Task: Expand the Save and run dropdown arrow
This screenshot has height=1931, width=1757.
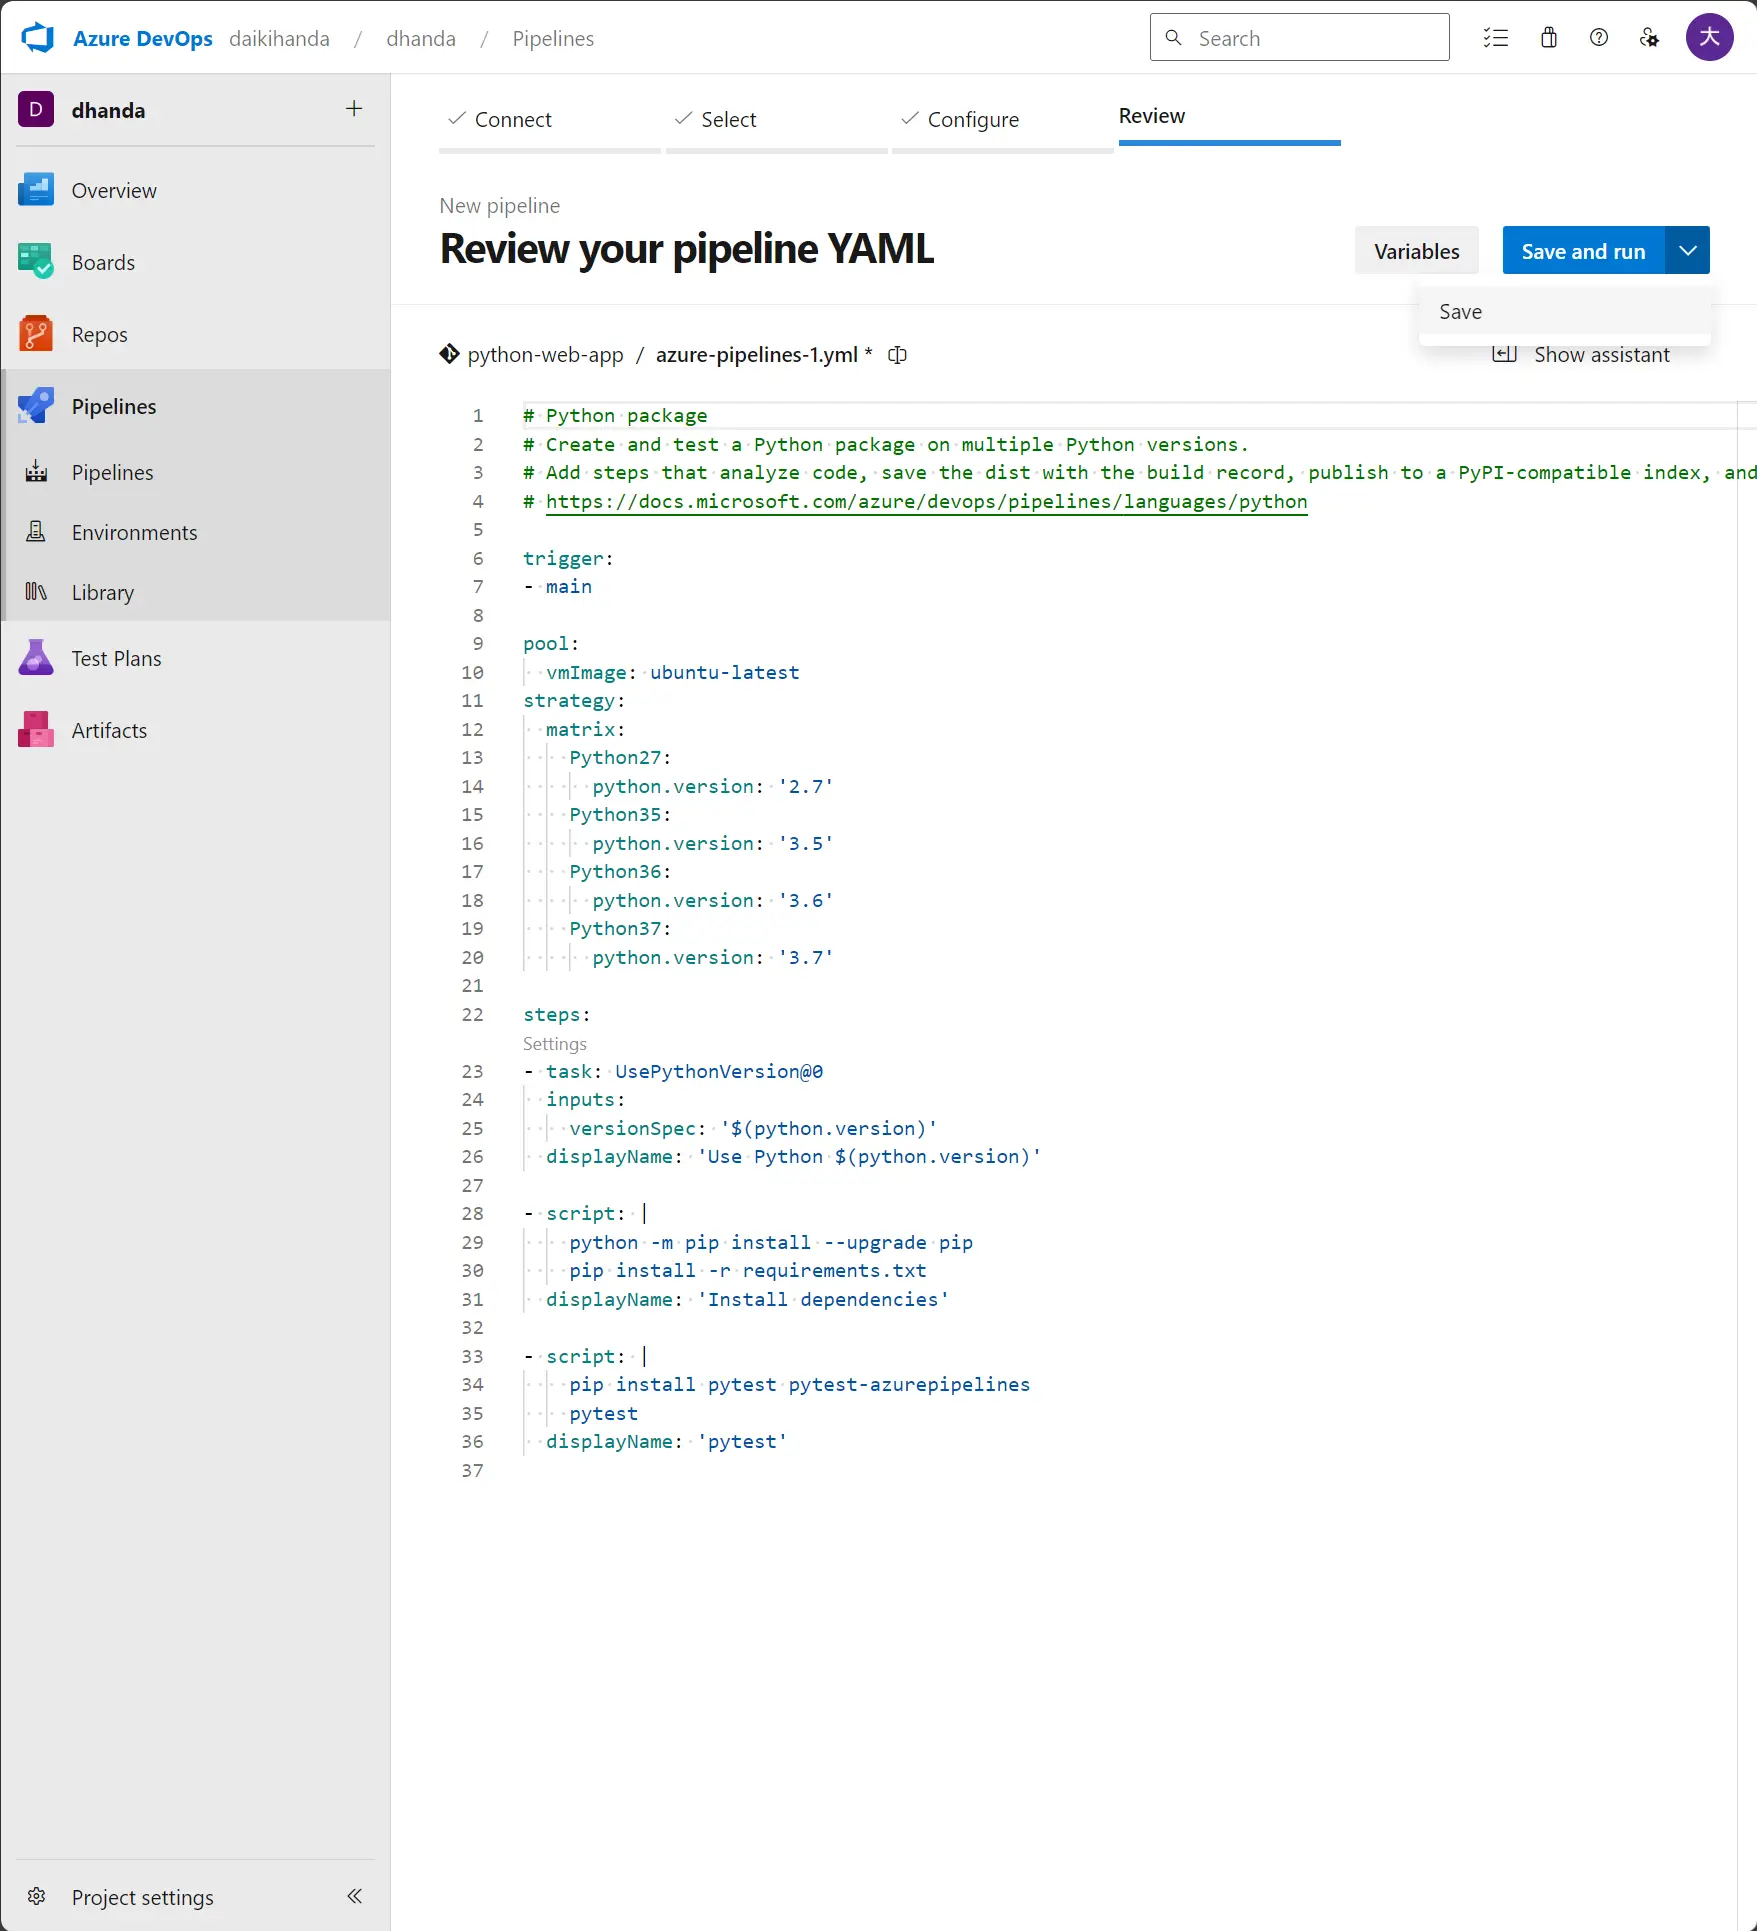Action: 1687,250
